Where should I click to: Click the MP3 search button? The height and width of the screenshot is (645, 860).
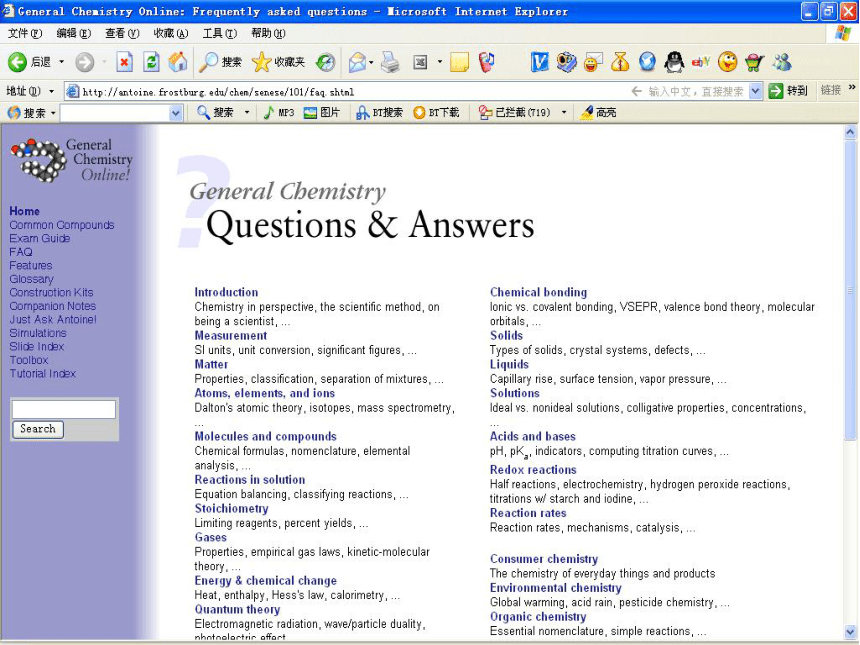(x=279, y=112)
